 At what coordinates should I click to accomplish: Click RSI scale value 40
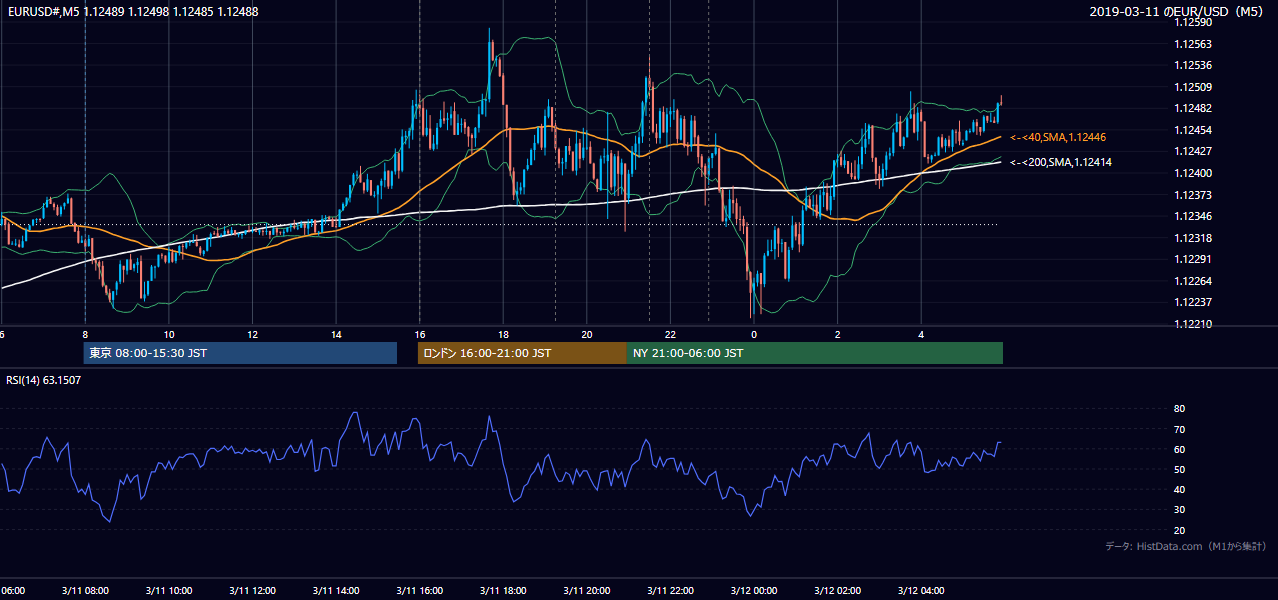[x=1180, y=489]
